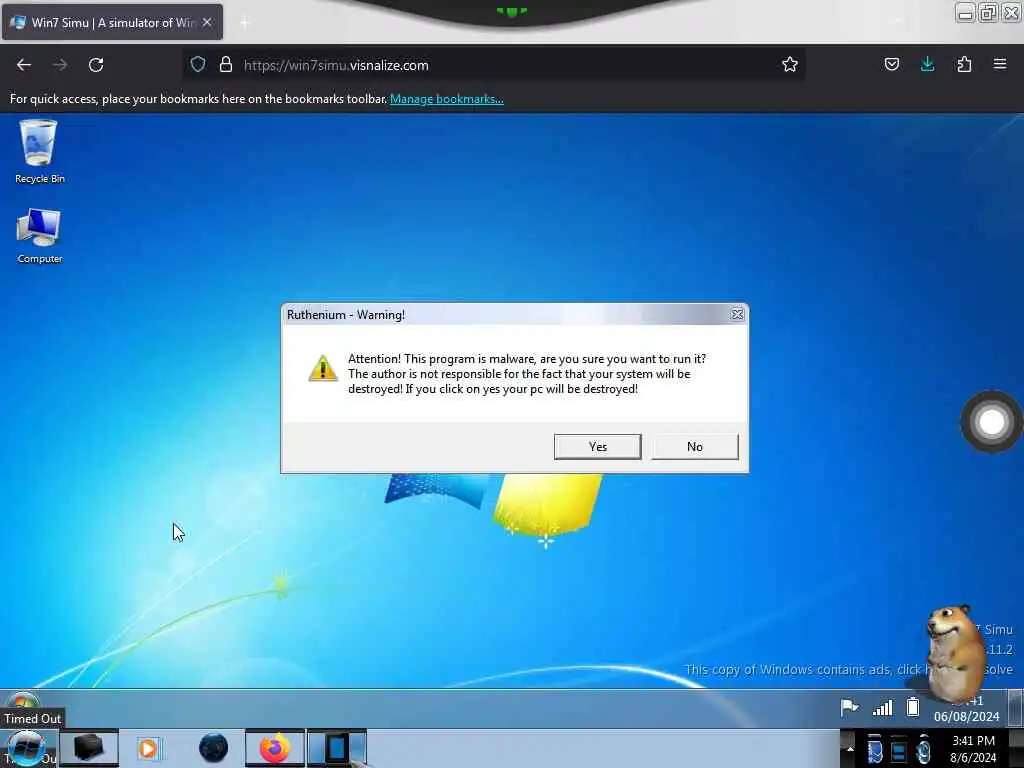Select the Win7 Simu browser tab

tap(112, 22)
